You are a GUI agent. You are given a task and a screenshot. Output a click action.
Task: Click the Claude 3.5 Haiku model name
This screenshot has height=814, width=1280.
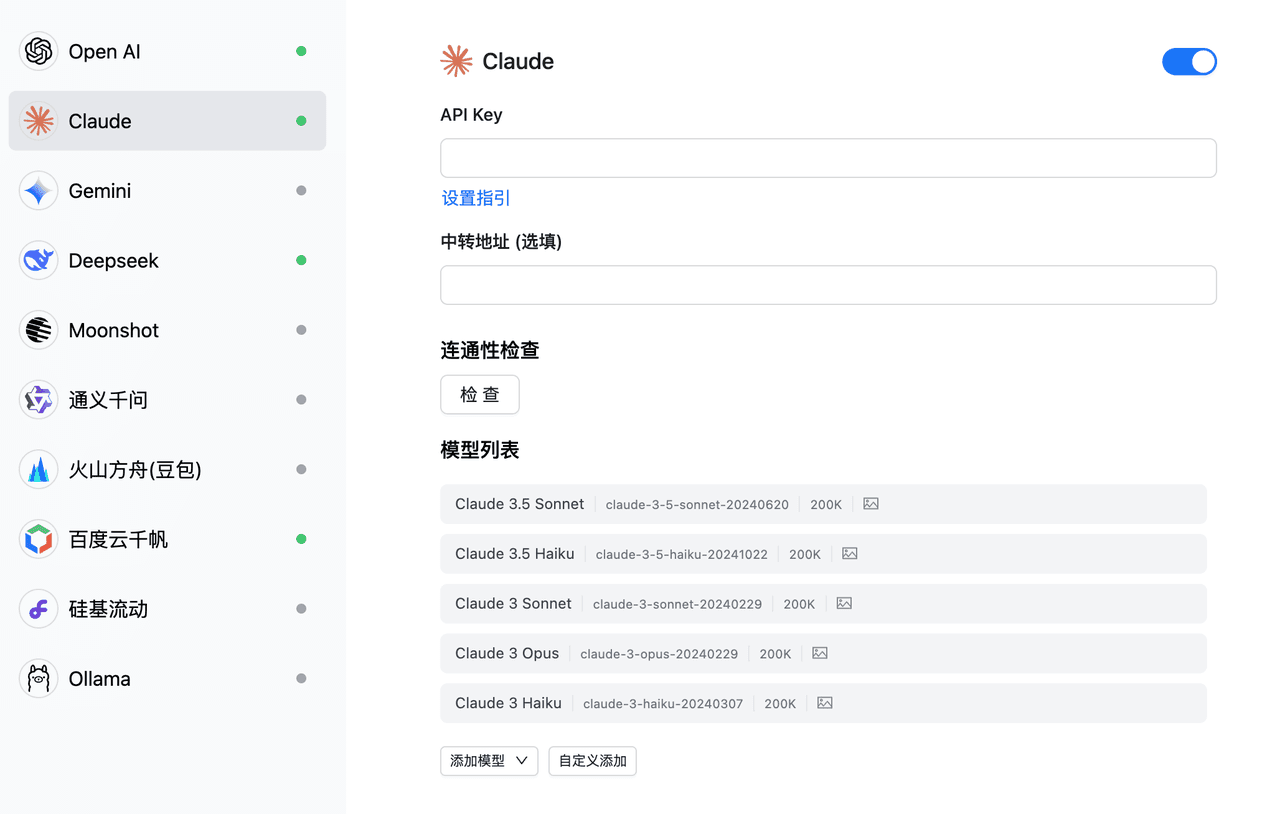[515, 554]
